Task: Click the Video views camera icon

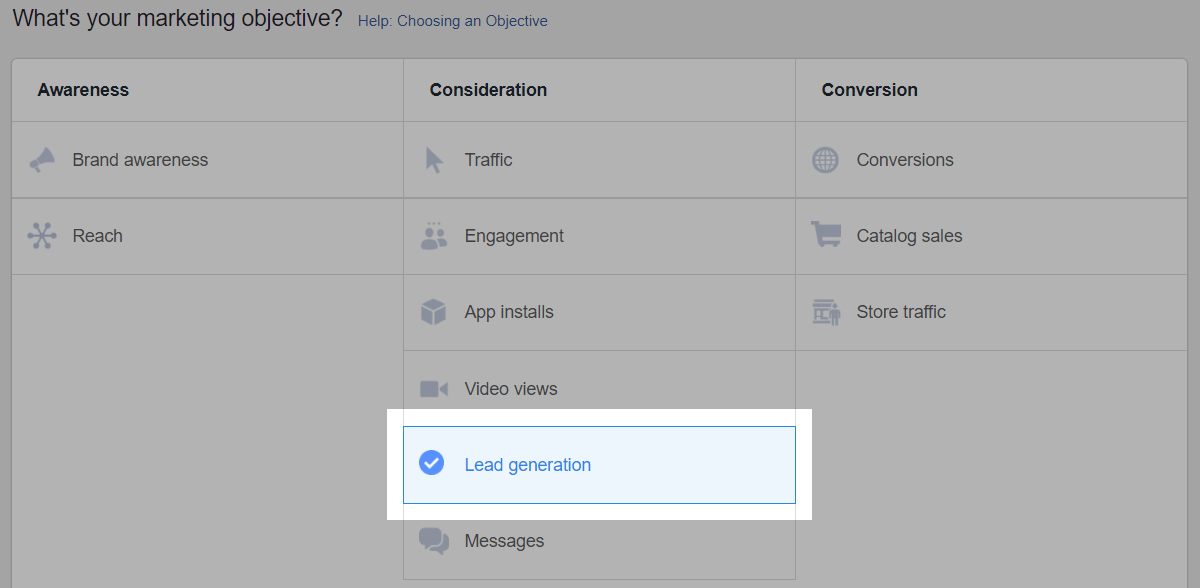Action: (434, 389)
